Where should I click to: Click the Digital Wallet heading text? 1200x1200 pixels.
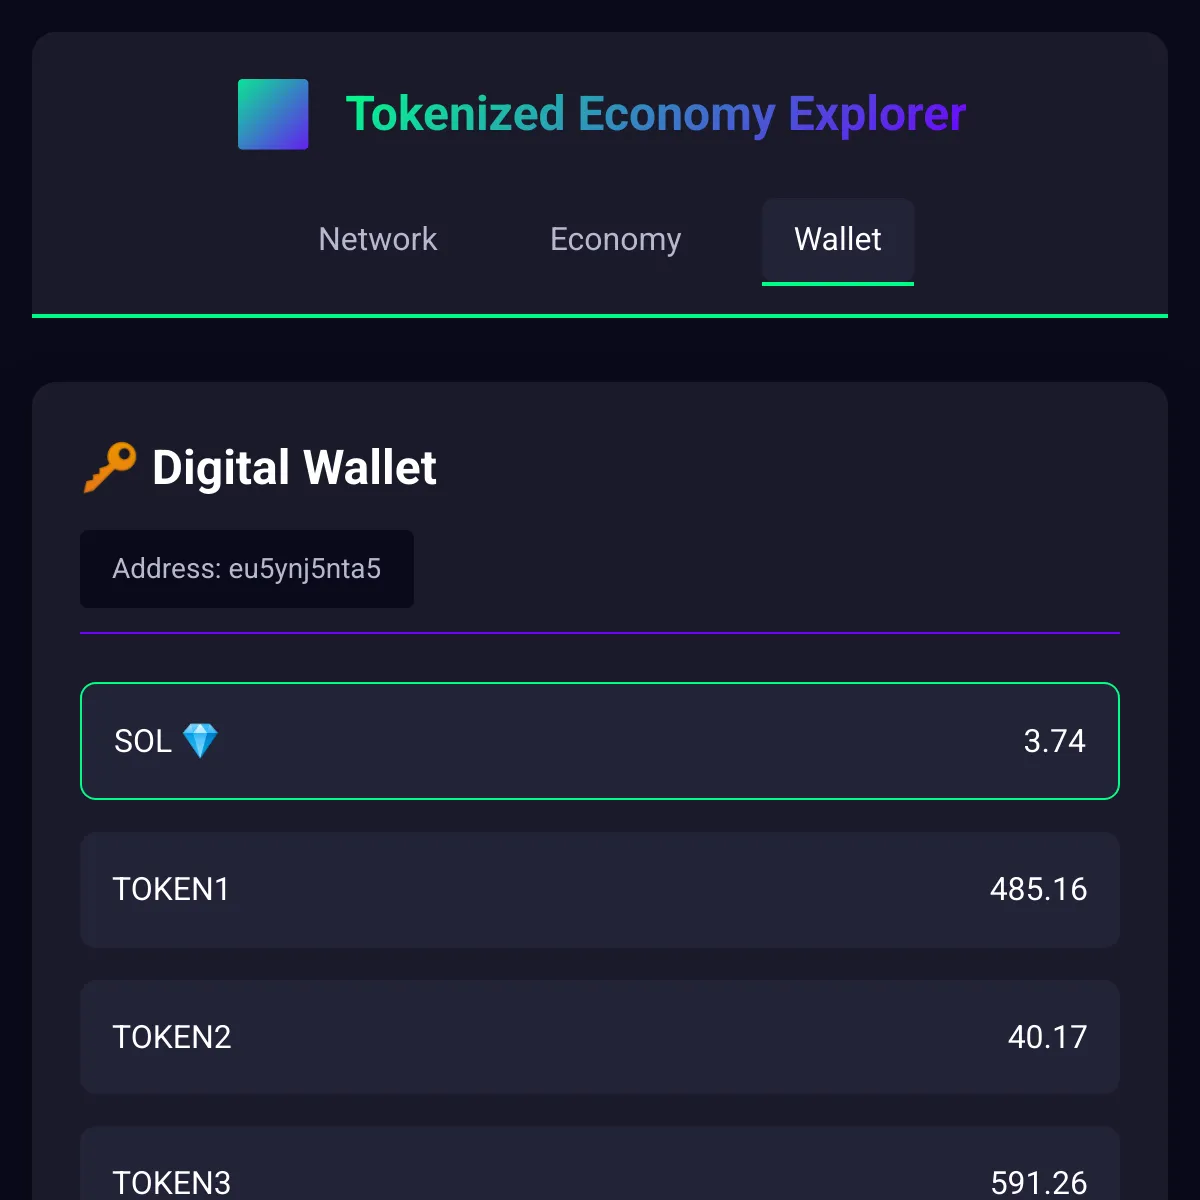294,466
